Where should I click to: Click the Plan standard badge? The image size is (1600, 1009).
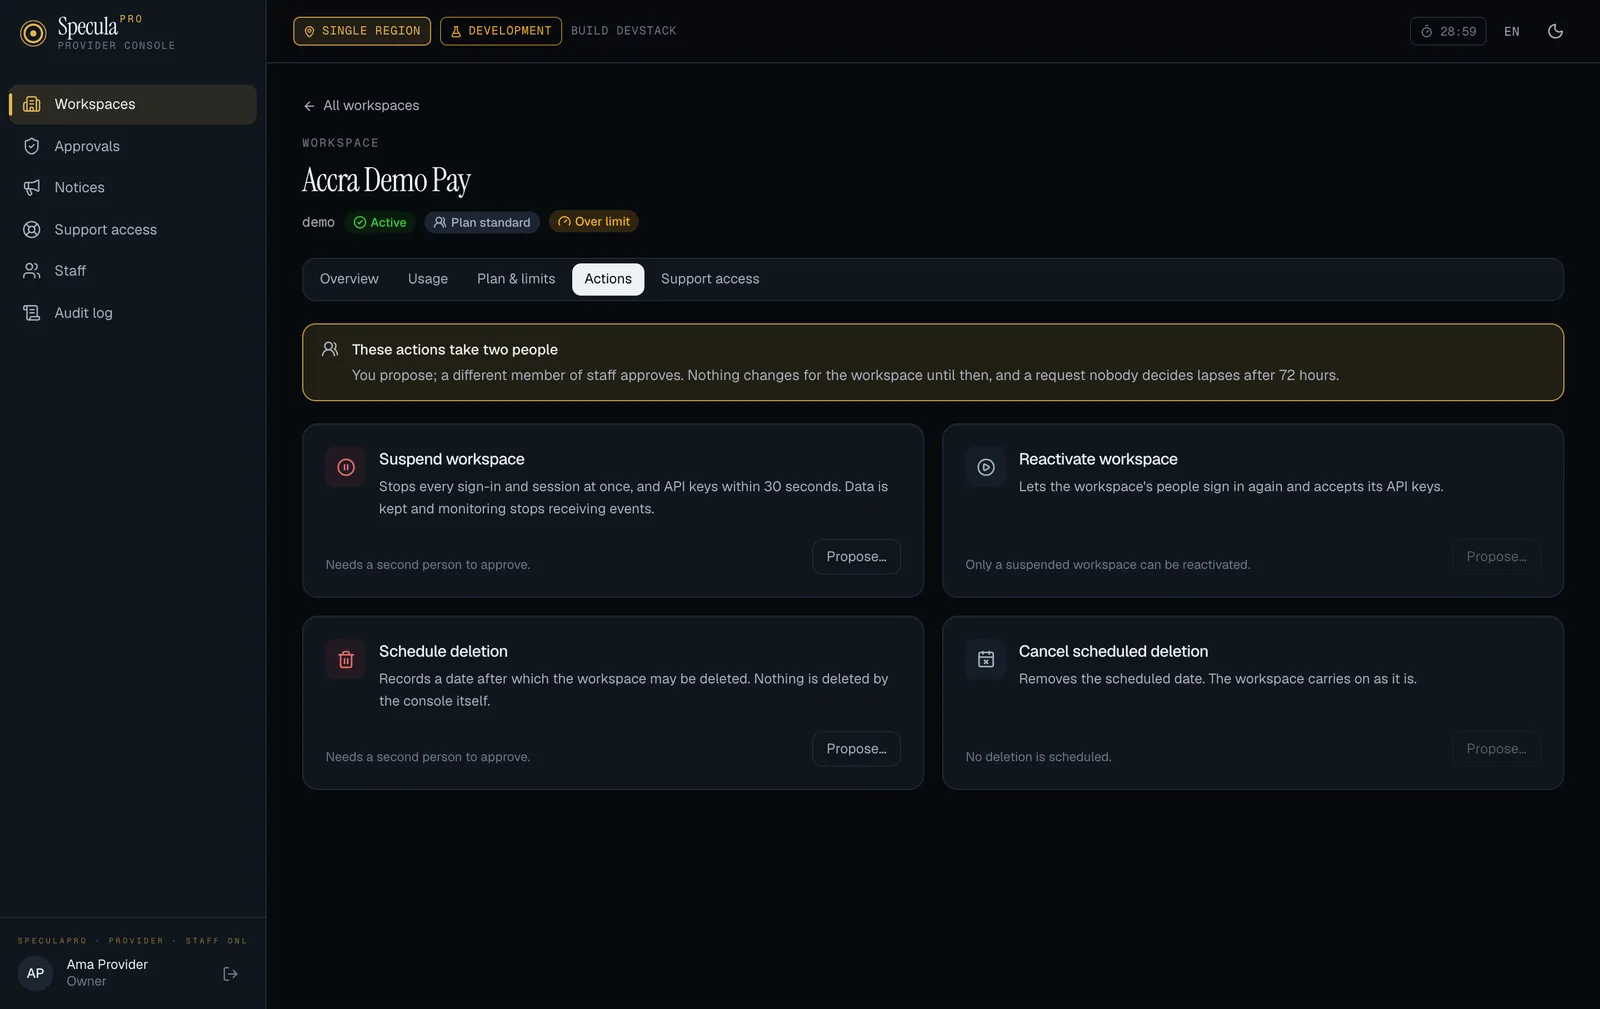pyautogui.click(x=482, y=222)
